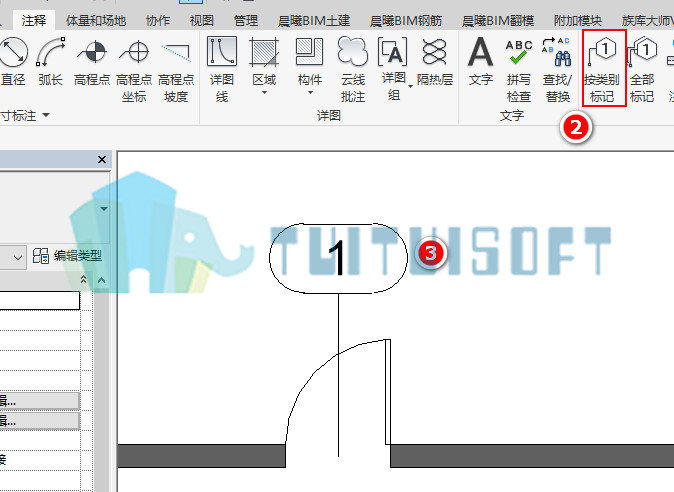Image resolution: width=674 pixels, height=492 pixels.
Task: Select the 高程点坡度 spot slope tool
Action: pyautogui.click(x=176, y=71)
